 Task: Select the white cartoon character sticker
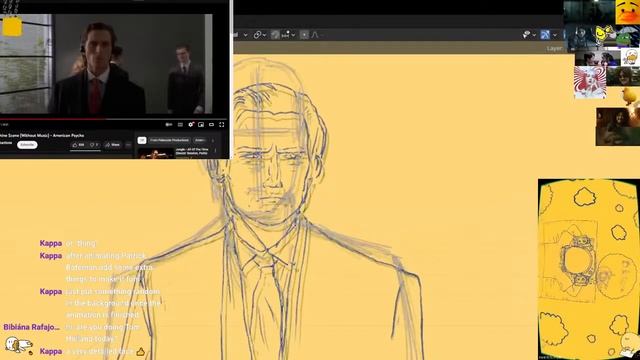pyautogui.click(x=630, y=58)
